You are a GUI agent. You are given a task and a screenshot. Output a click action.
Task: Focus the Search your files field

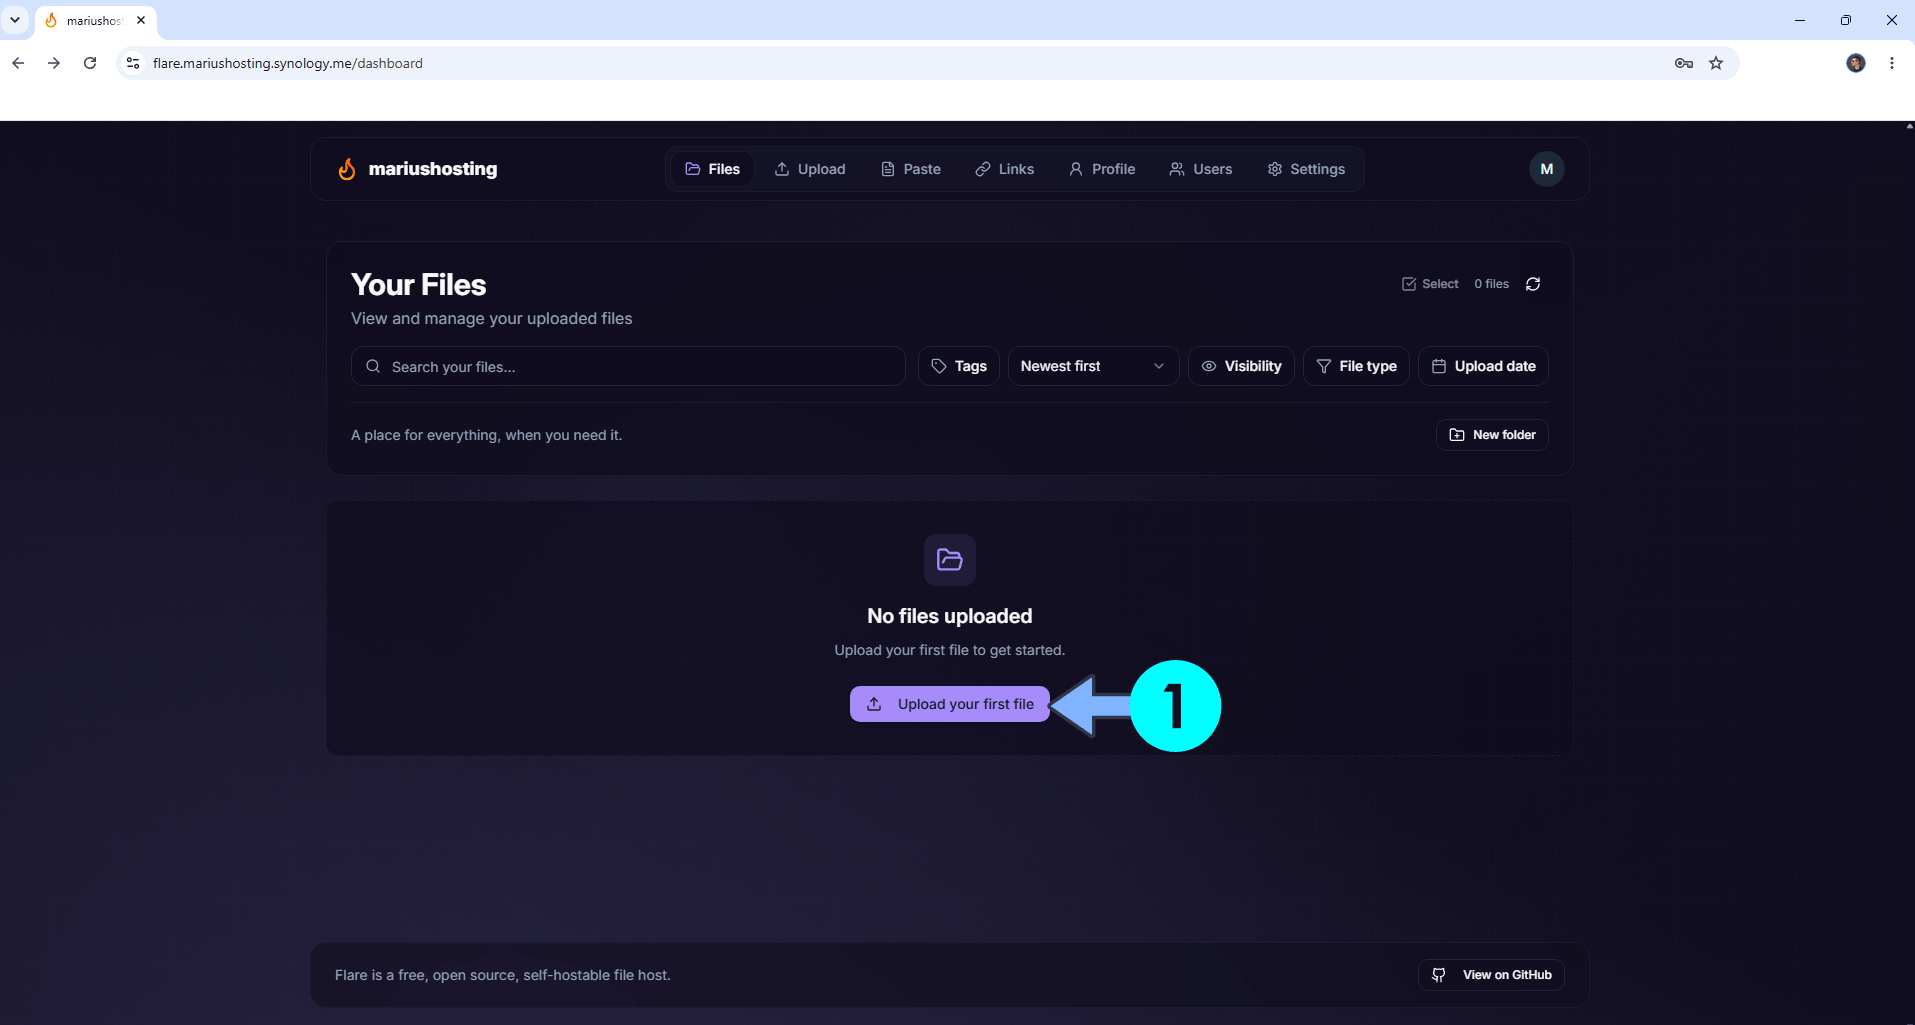pos(628,366)
